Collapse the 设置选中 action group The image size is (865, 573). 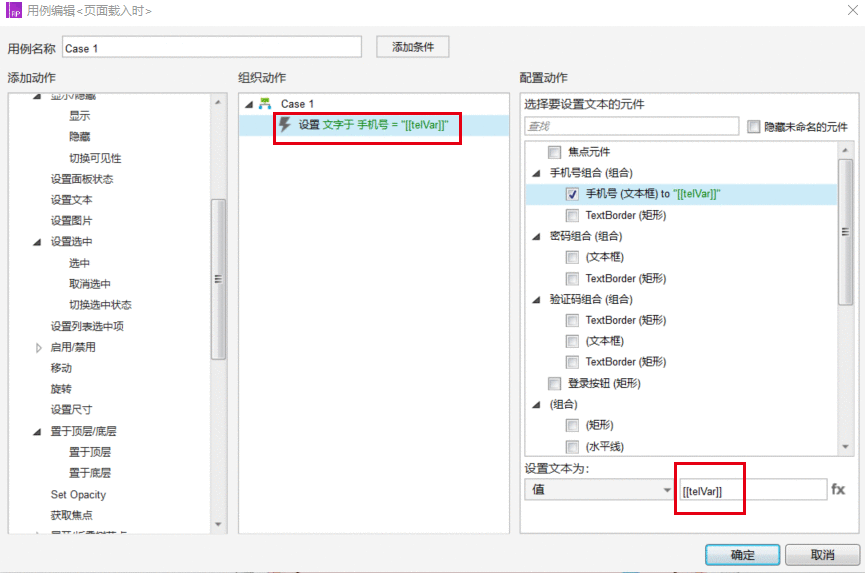[37, 242]
